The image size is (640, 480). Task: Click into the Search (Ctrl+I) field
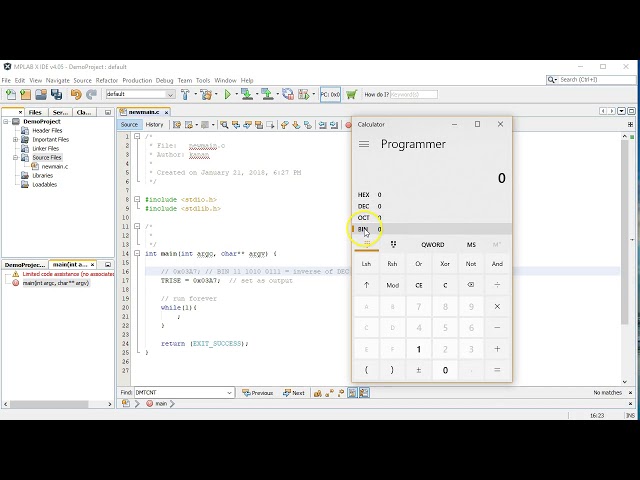point(598,80)
